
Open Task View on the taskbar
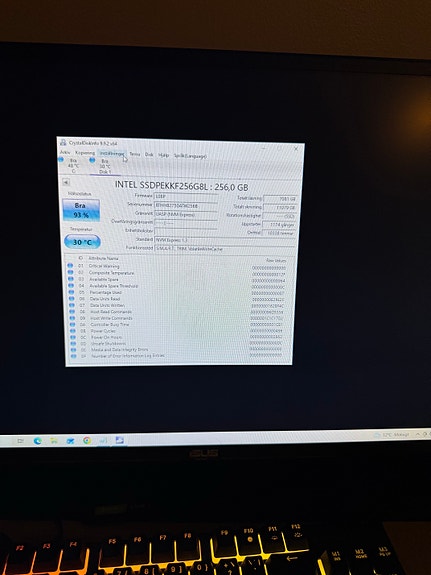21,441
